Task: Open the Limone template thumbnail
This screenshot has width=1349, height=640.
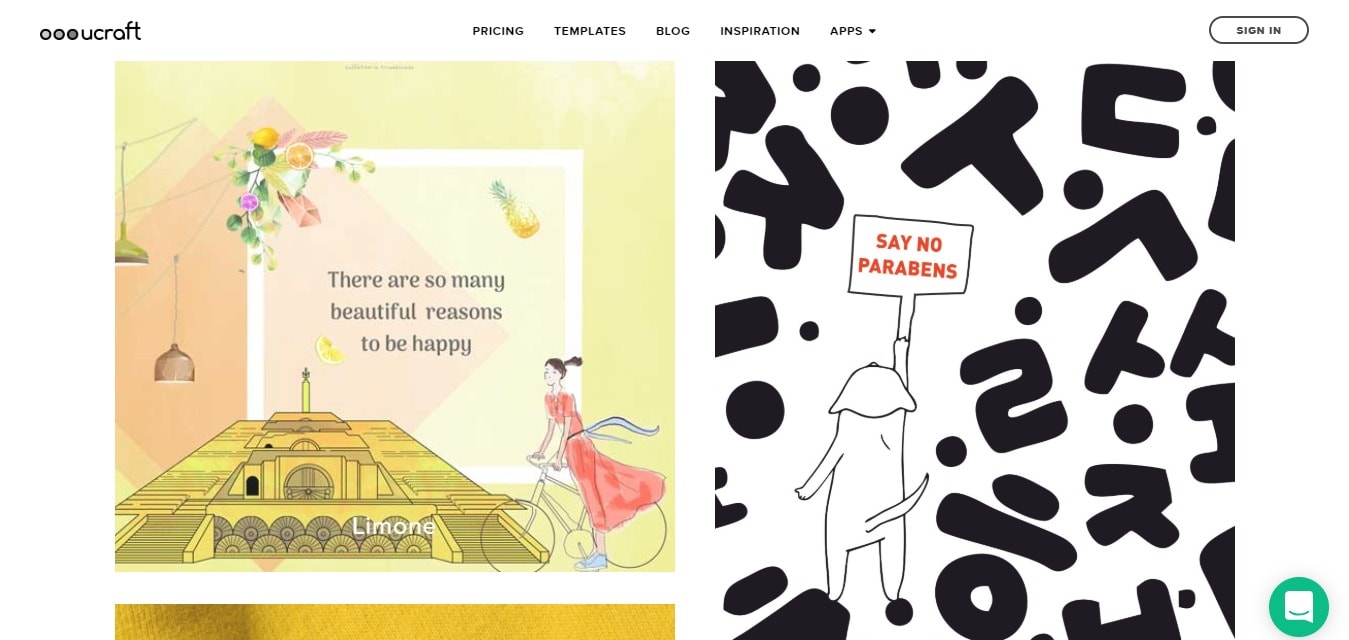Action: tap(395, 316)
